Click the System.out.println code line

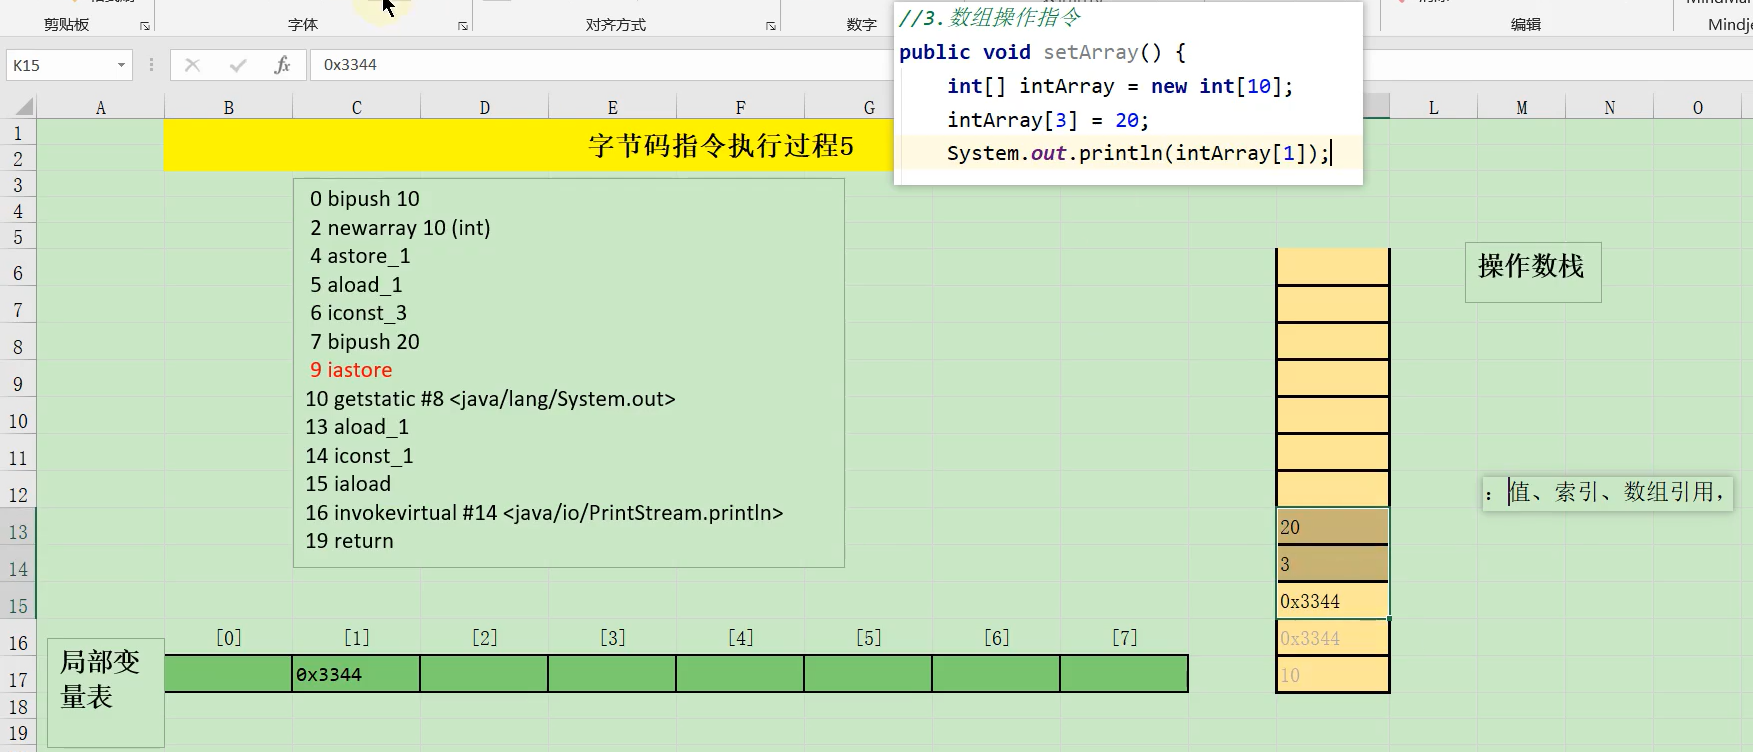[1138, 153]
